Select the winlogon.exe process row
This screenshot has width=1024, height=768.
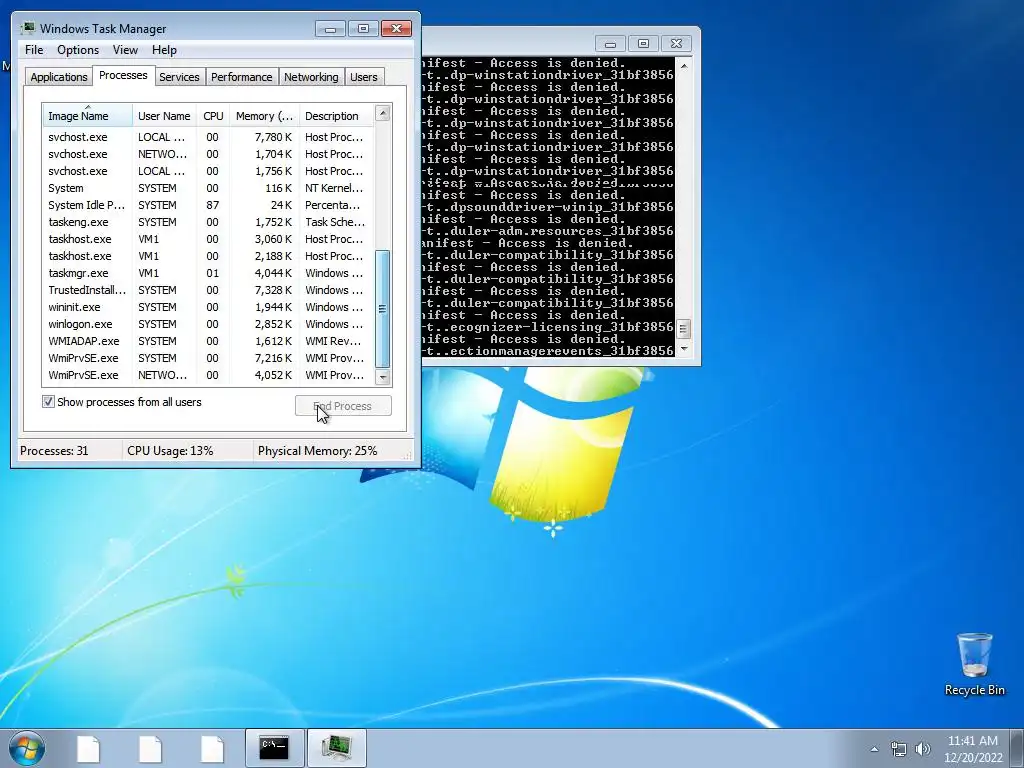click(x=208, y=324)
